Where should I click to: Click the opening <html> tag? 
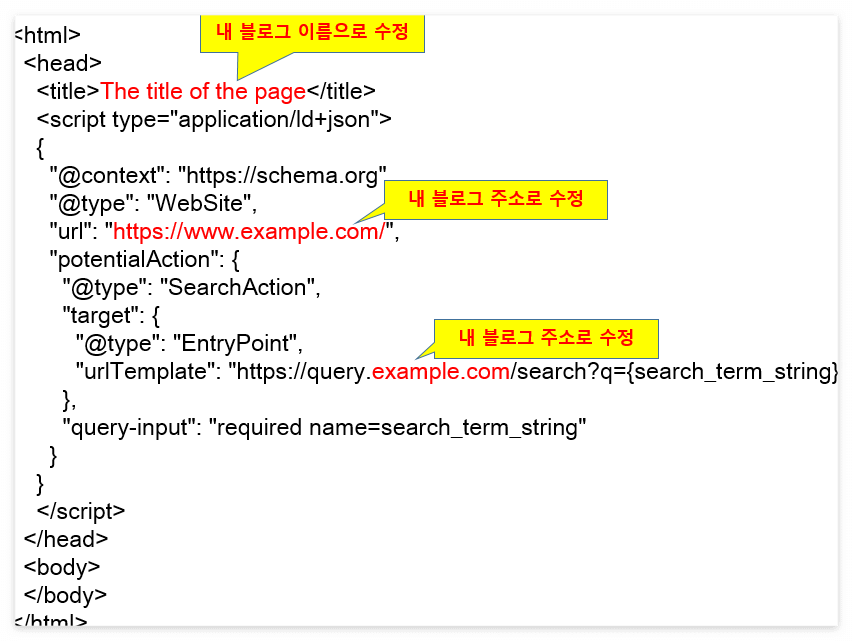47,35
